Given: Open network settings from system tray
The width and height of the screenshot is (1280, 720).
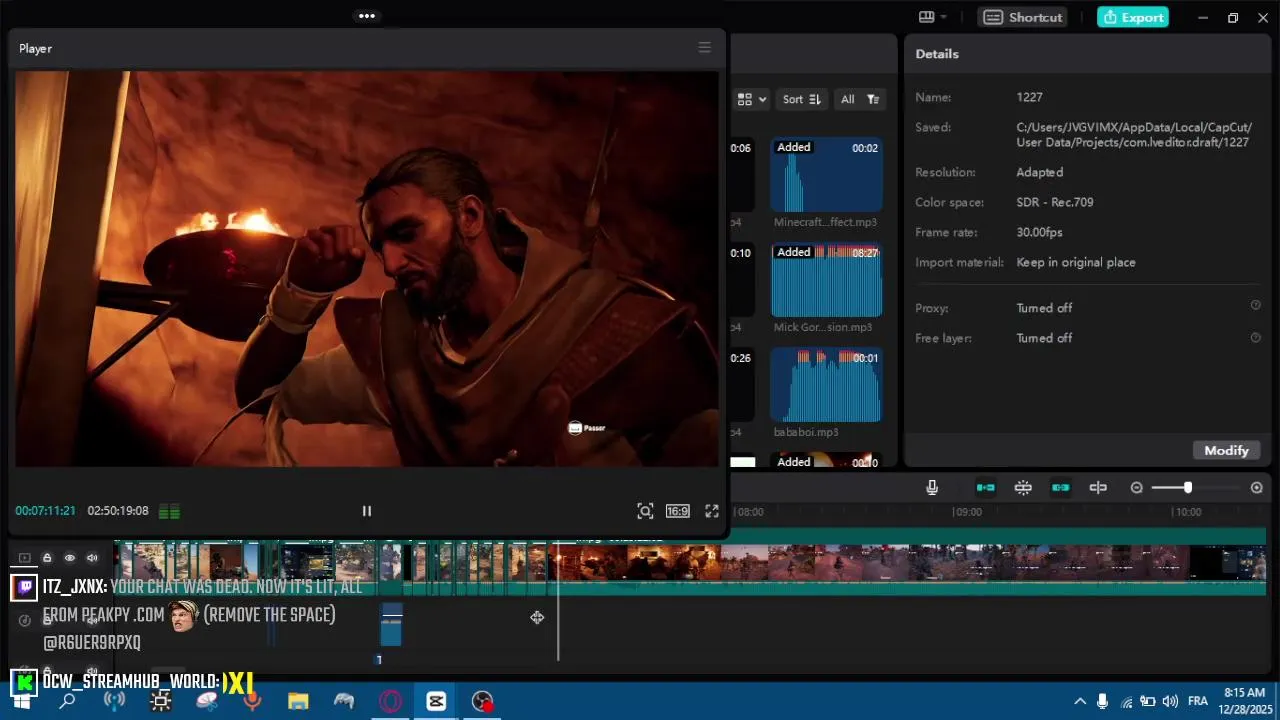Looking at the screenshot, I should pos(1127,701).
